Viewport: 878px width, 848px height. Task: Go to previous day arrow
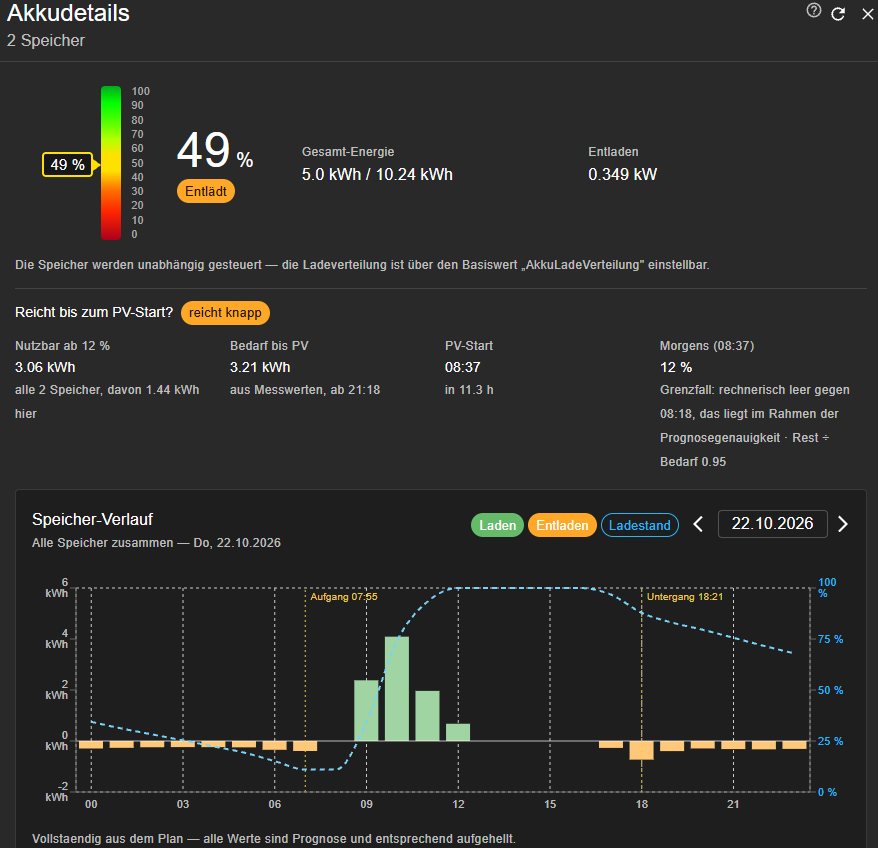[698, 524]
